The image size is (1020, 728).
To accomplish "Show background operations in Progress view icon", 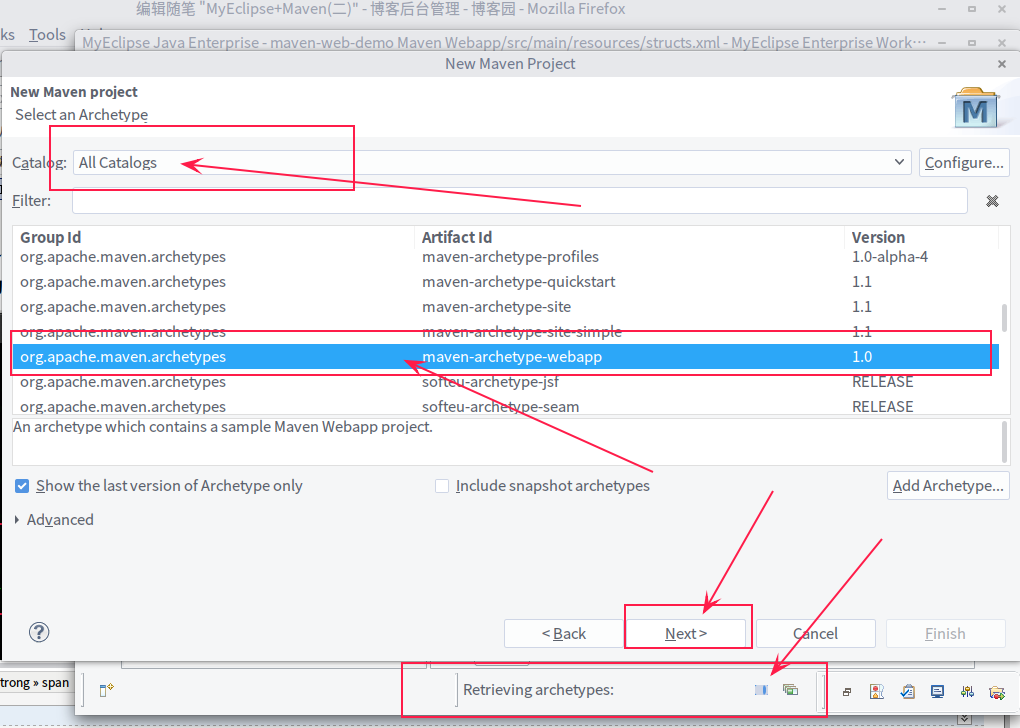I will click(790, 690).
